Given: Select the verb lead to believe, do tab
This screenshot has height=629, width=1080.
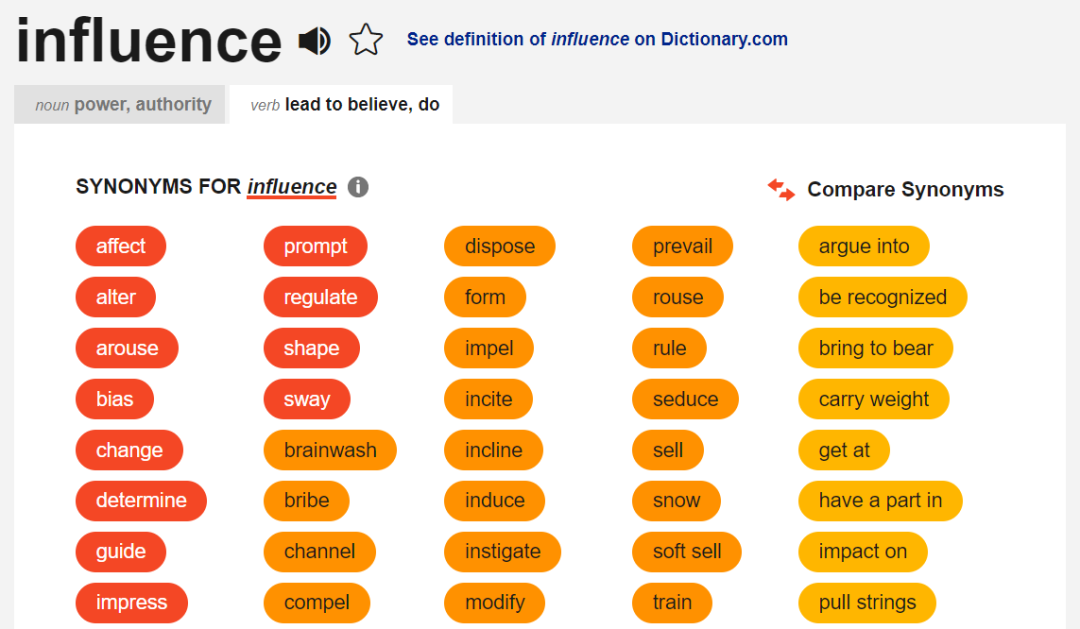Looking at the screenshot, I should point(341,104).
